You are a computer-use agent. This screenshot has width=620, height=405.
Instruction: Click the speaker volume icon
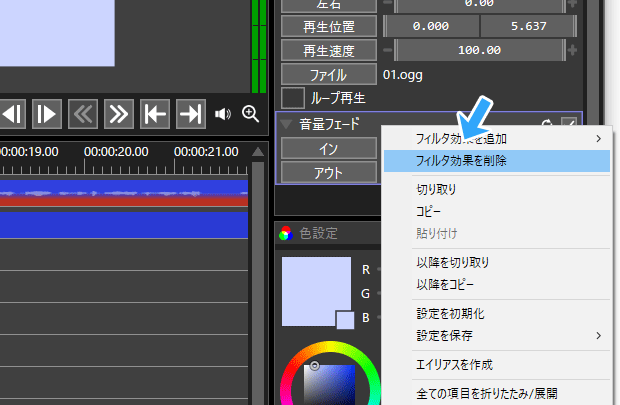click(223, 114)
